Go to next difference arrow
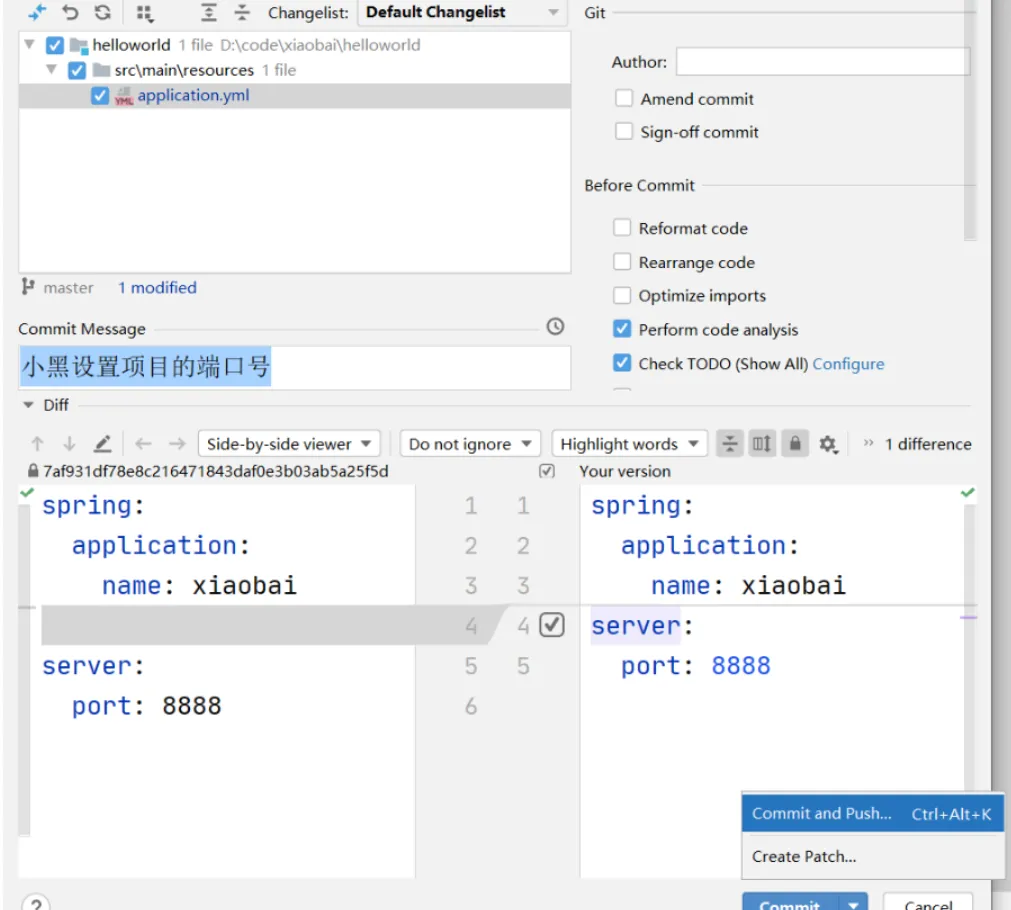Image resolution: width=1011 pixels, height=910 pixels. tap(69, 444)
